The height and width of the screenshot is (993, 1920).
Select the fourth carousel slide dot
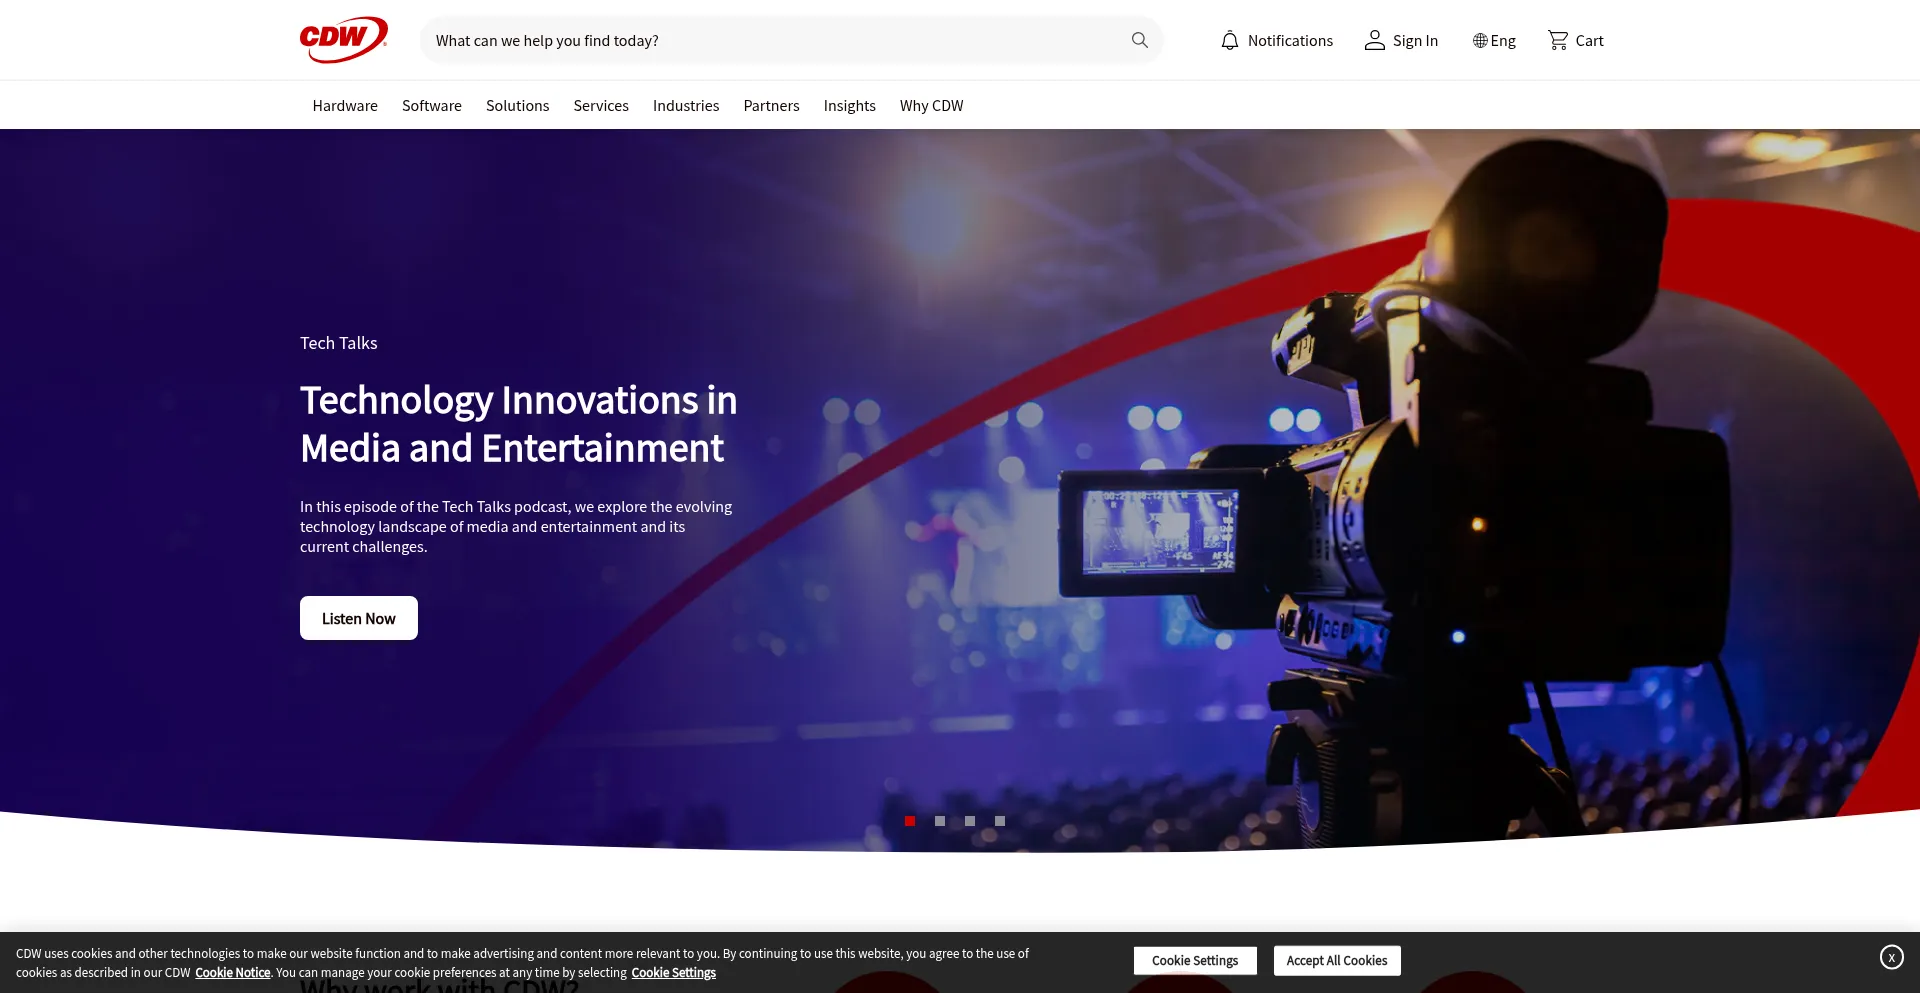click(x=1000, y=821)
